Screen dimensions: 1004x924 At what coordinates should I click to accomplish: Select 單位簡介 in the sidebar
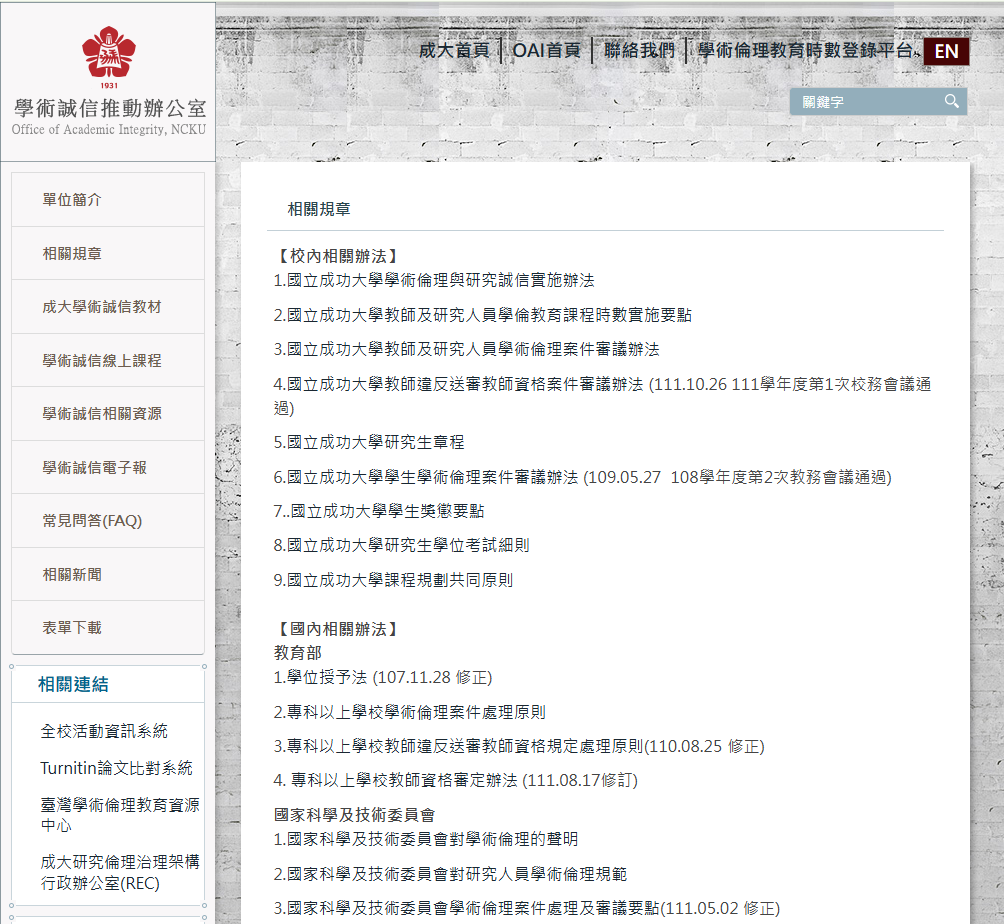72,200
